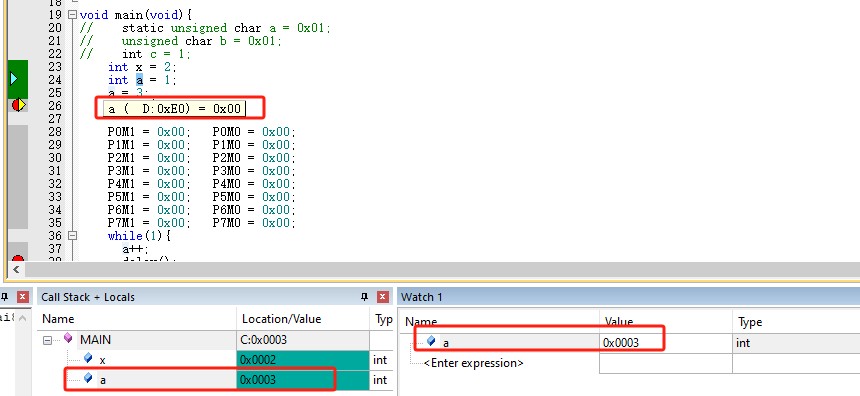860x396 pixels.
Task: Click the 'a++;' statement on line 37
Action: point(135,249)
